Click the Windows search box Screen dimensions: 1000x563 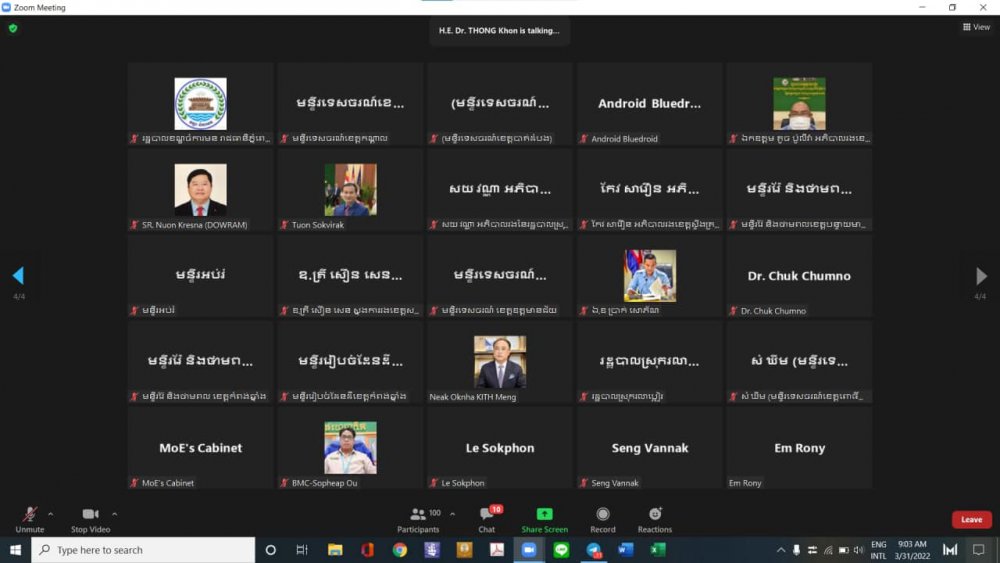click(x=143, y=550)
